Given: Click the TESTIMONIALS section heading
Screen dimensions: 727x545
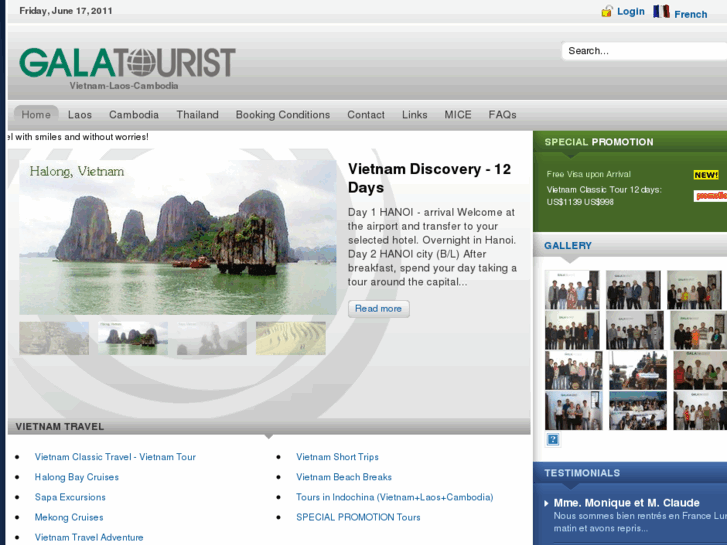Looking at the screenshot, I should tap(582, 473).
